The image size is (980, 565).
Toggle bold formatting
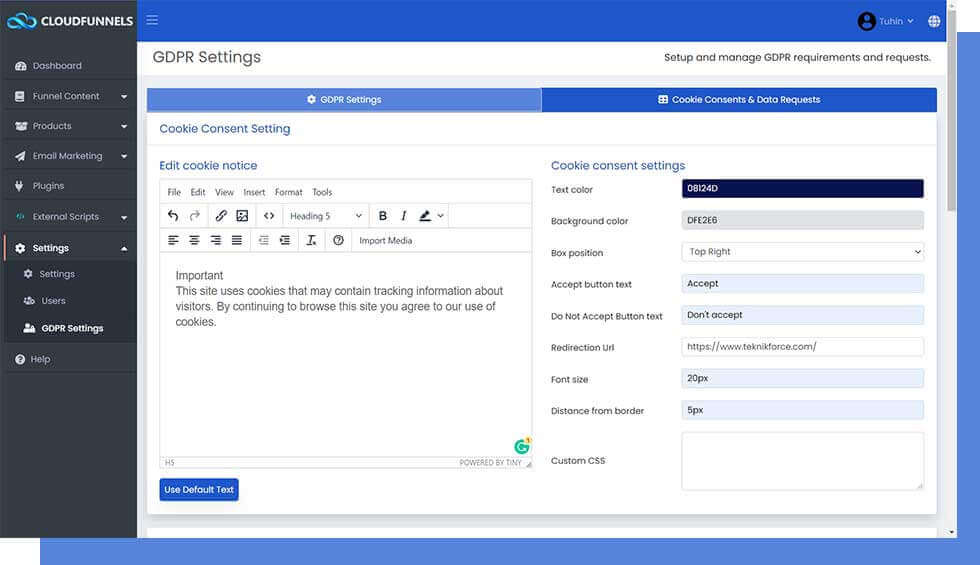[382, 216]
